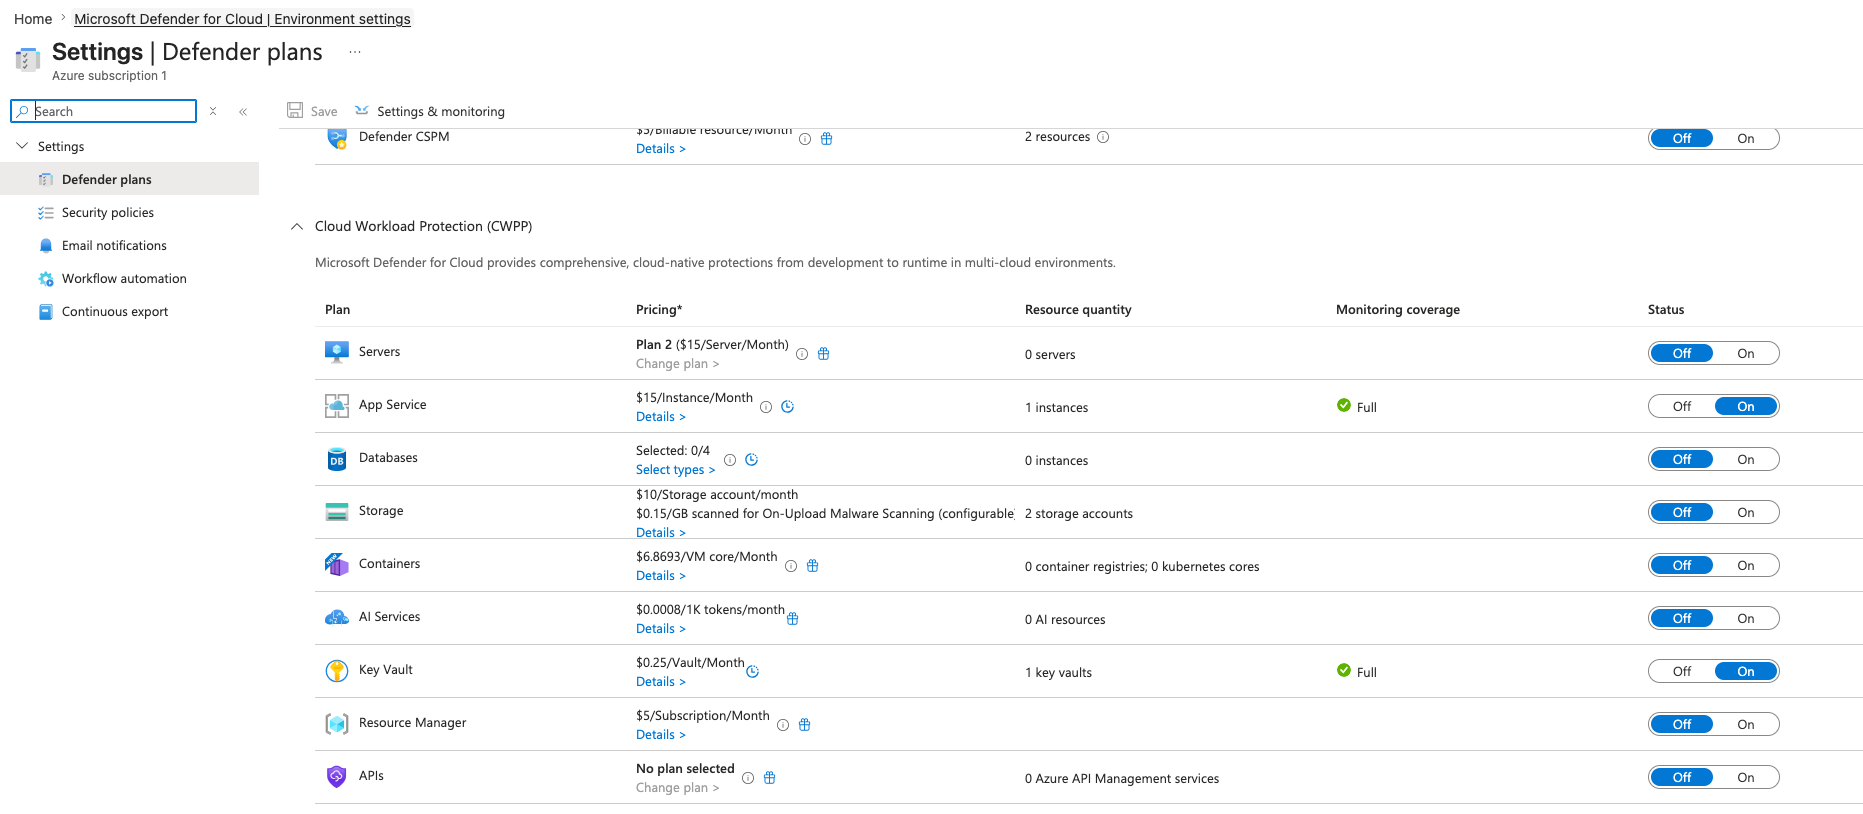Image resolution: width=1863 pixels, height=814 pixels.
Task: Click the Containers plan icon
Action: (x=337, y=565)
